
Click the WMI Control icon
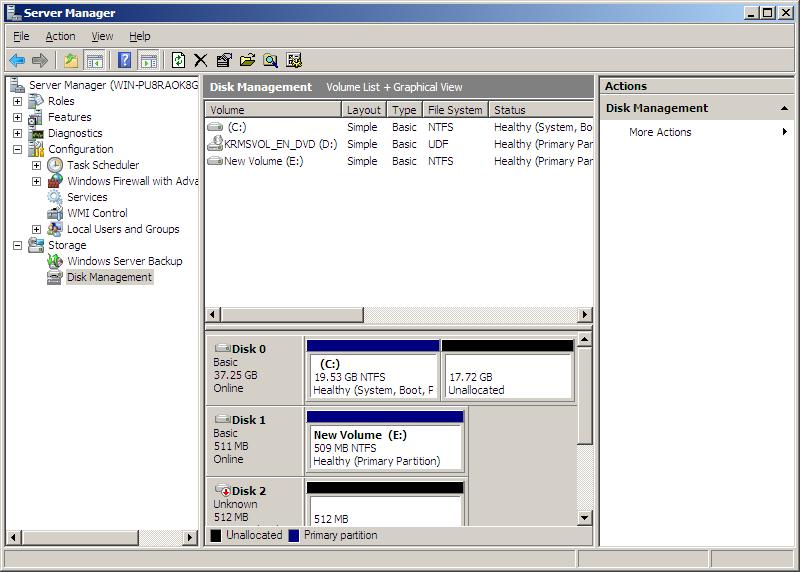55,213
